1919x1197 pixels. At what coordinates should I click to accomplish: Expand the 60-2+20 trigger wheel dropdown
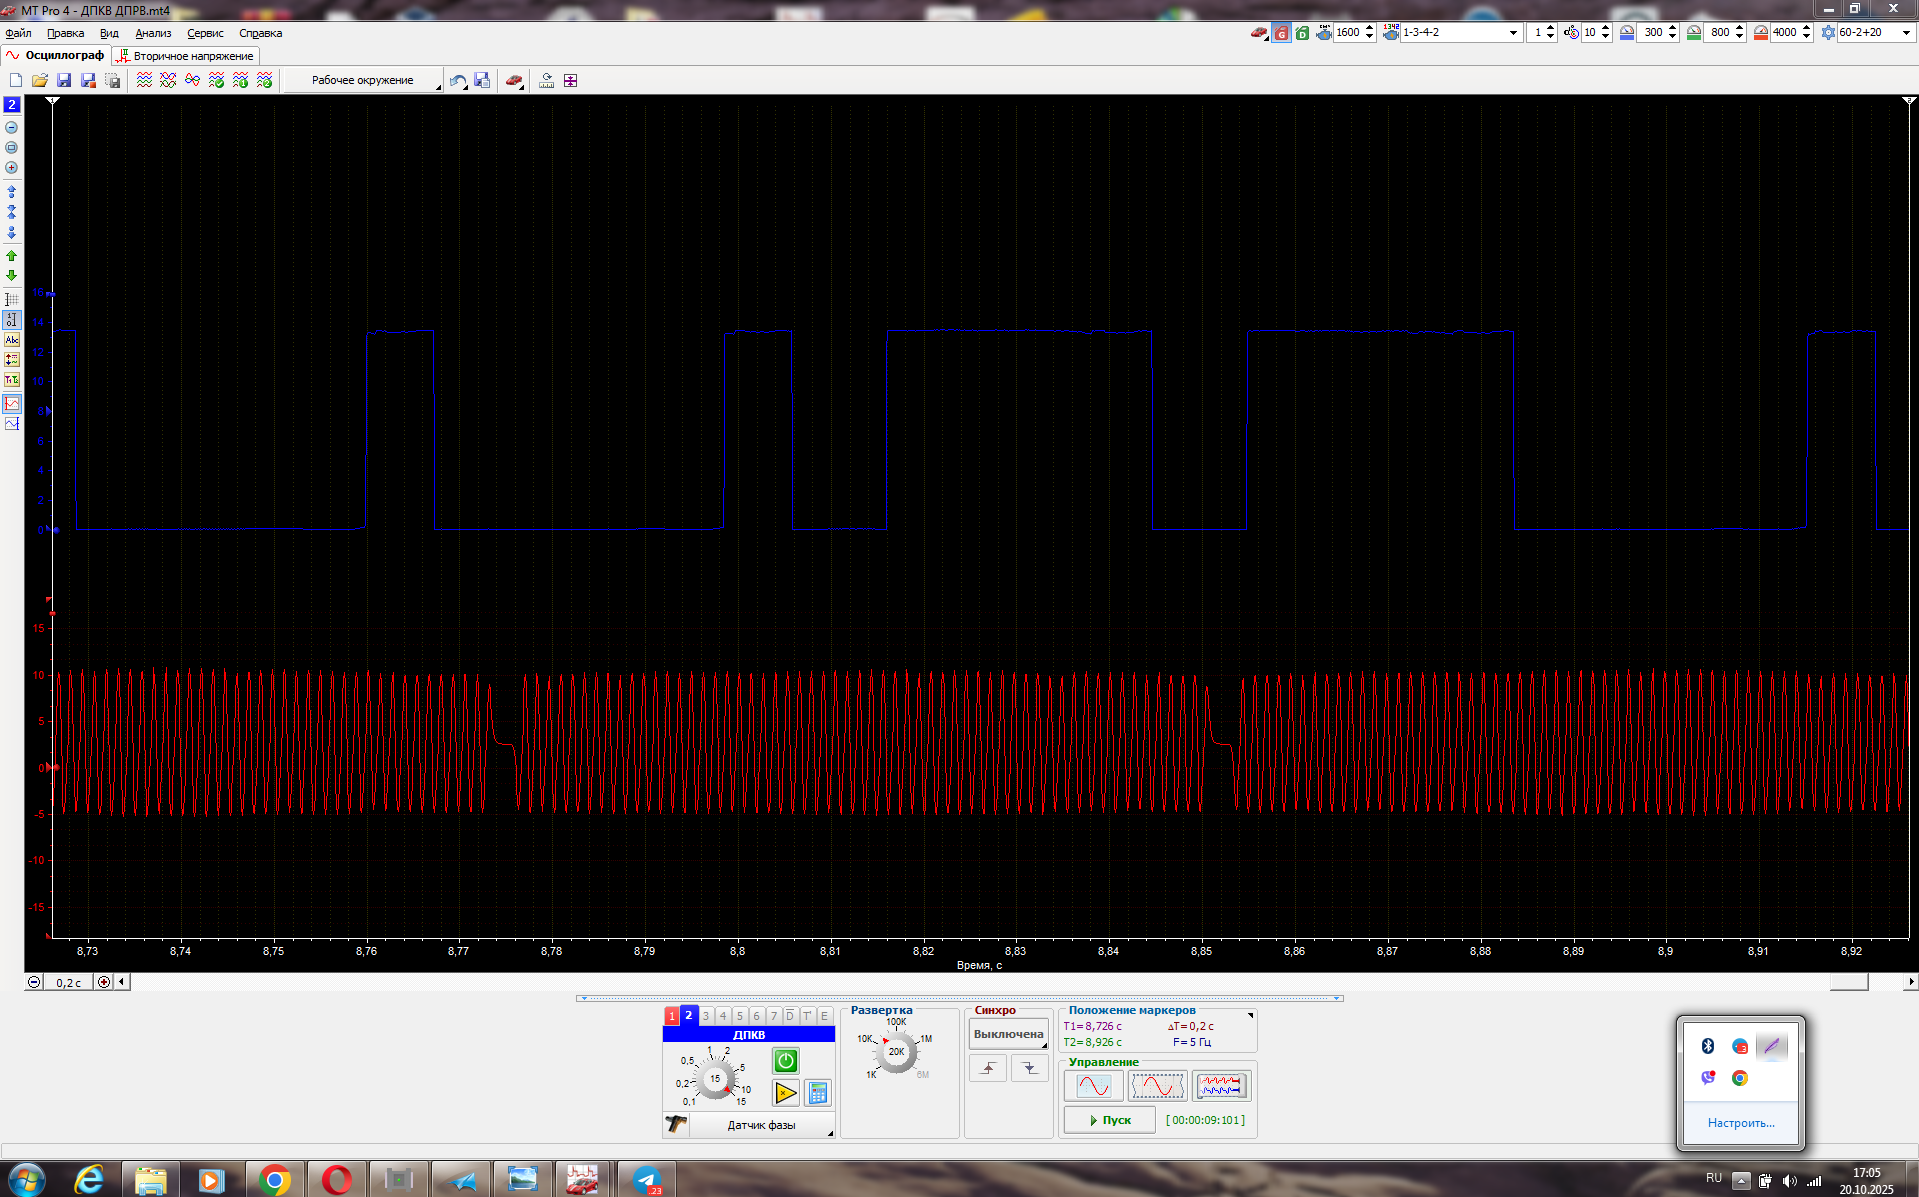(x=1905, y=33)
